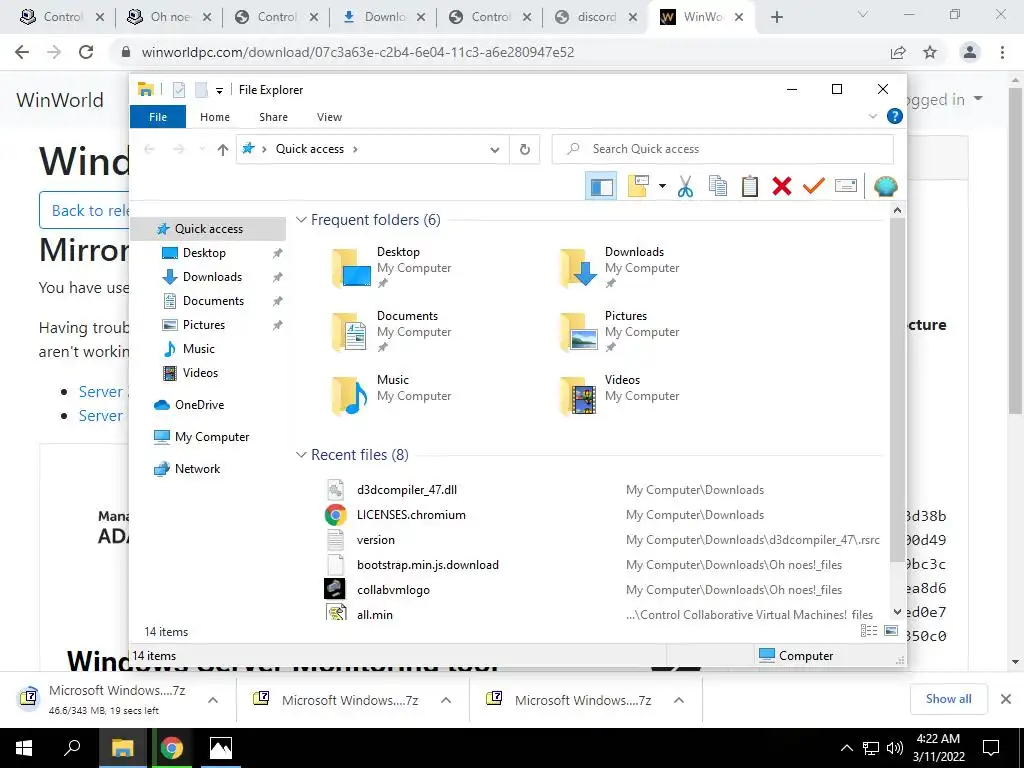This screenshot has width=1024, height=768.
Task: Select Pictures in navigation pane
Action: tap(204, 325)
